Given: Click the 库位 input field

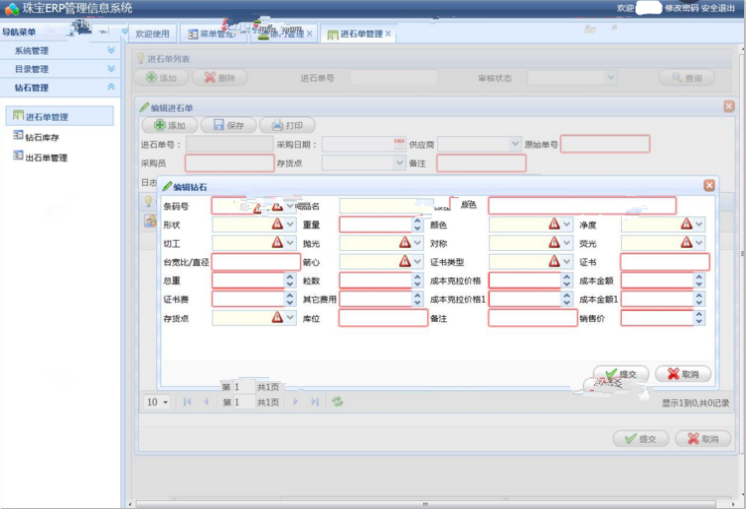Looking at the screenshot, I should pyautogui.click(x=381, y=318).
